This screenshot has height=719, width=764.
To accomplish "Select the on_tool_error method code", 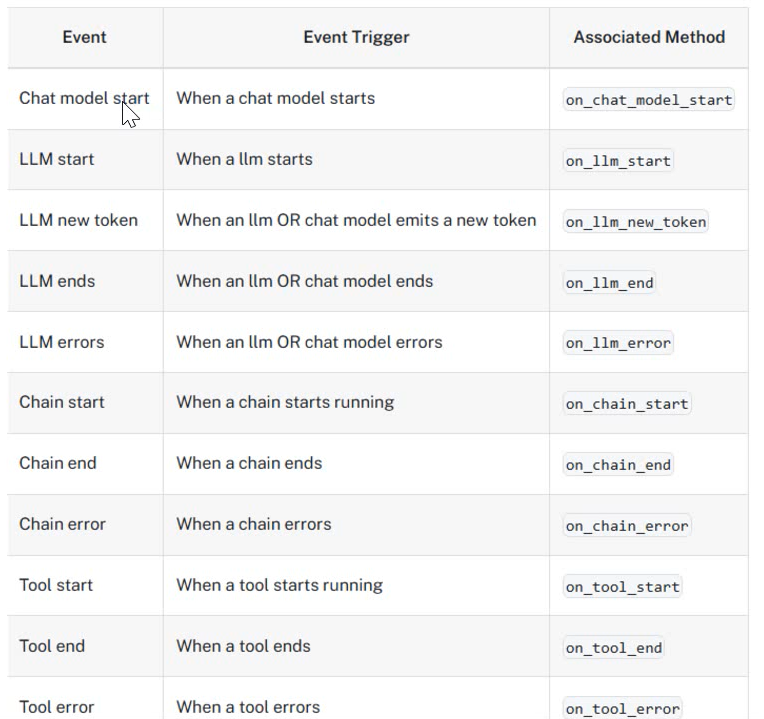I will pos(622,708).
